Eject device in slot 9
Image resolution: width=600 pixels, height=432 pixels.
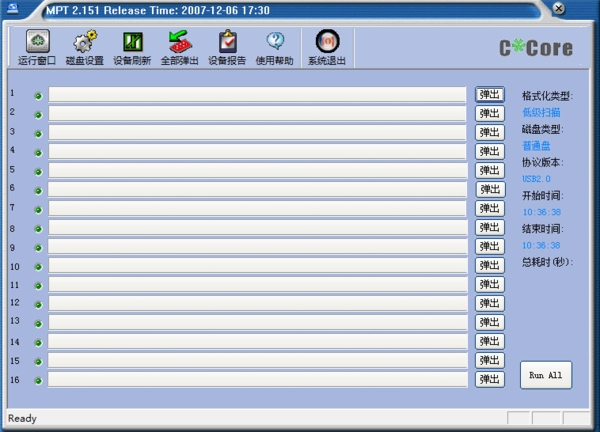(490, 246)
